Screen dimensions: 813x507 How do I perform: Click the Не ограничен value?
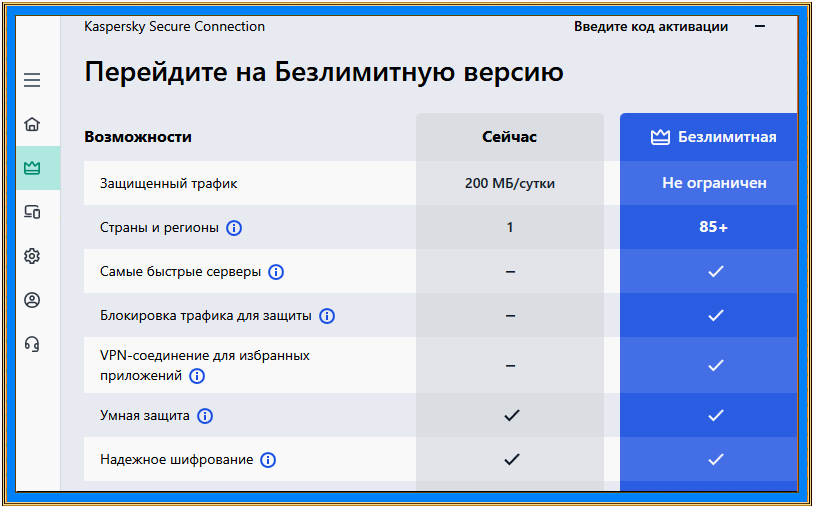pos(714,183)
